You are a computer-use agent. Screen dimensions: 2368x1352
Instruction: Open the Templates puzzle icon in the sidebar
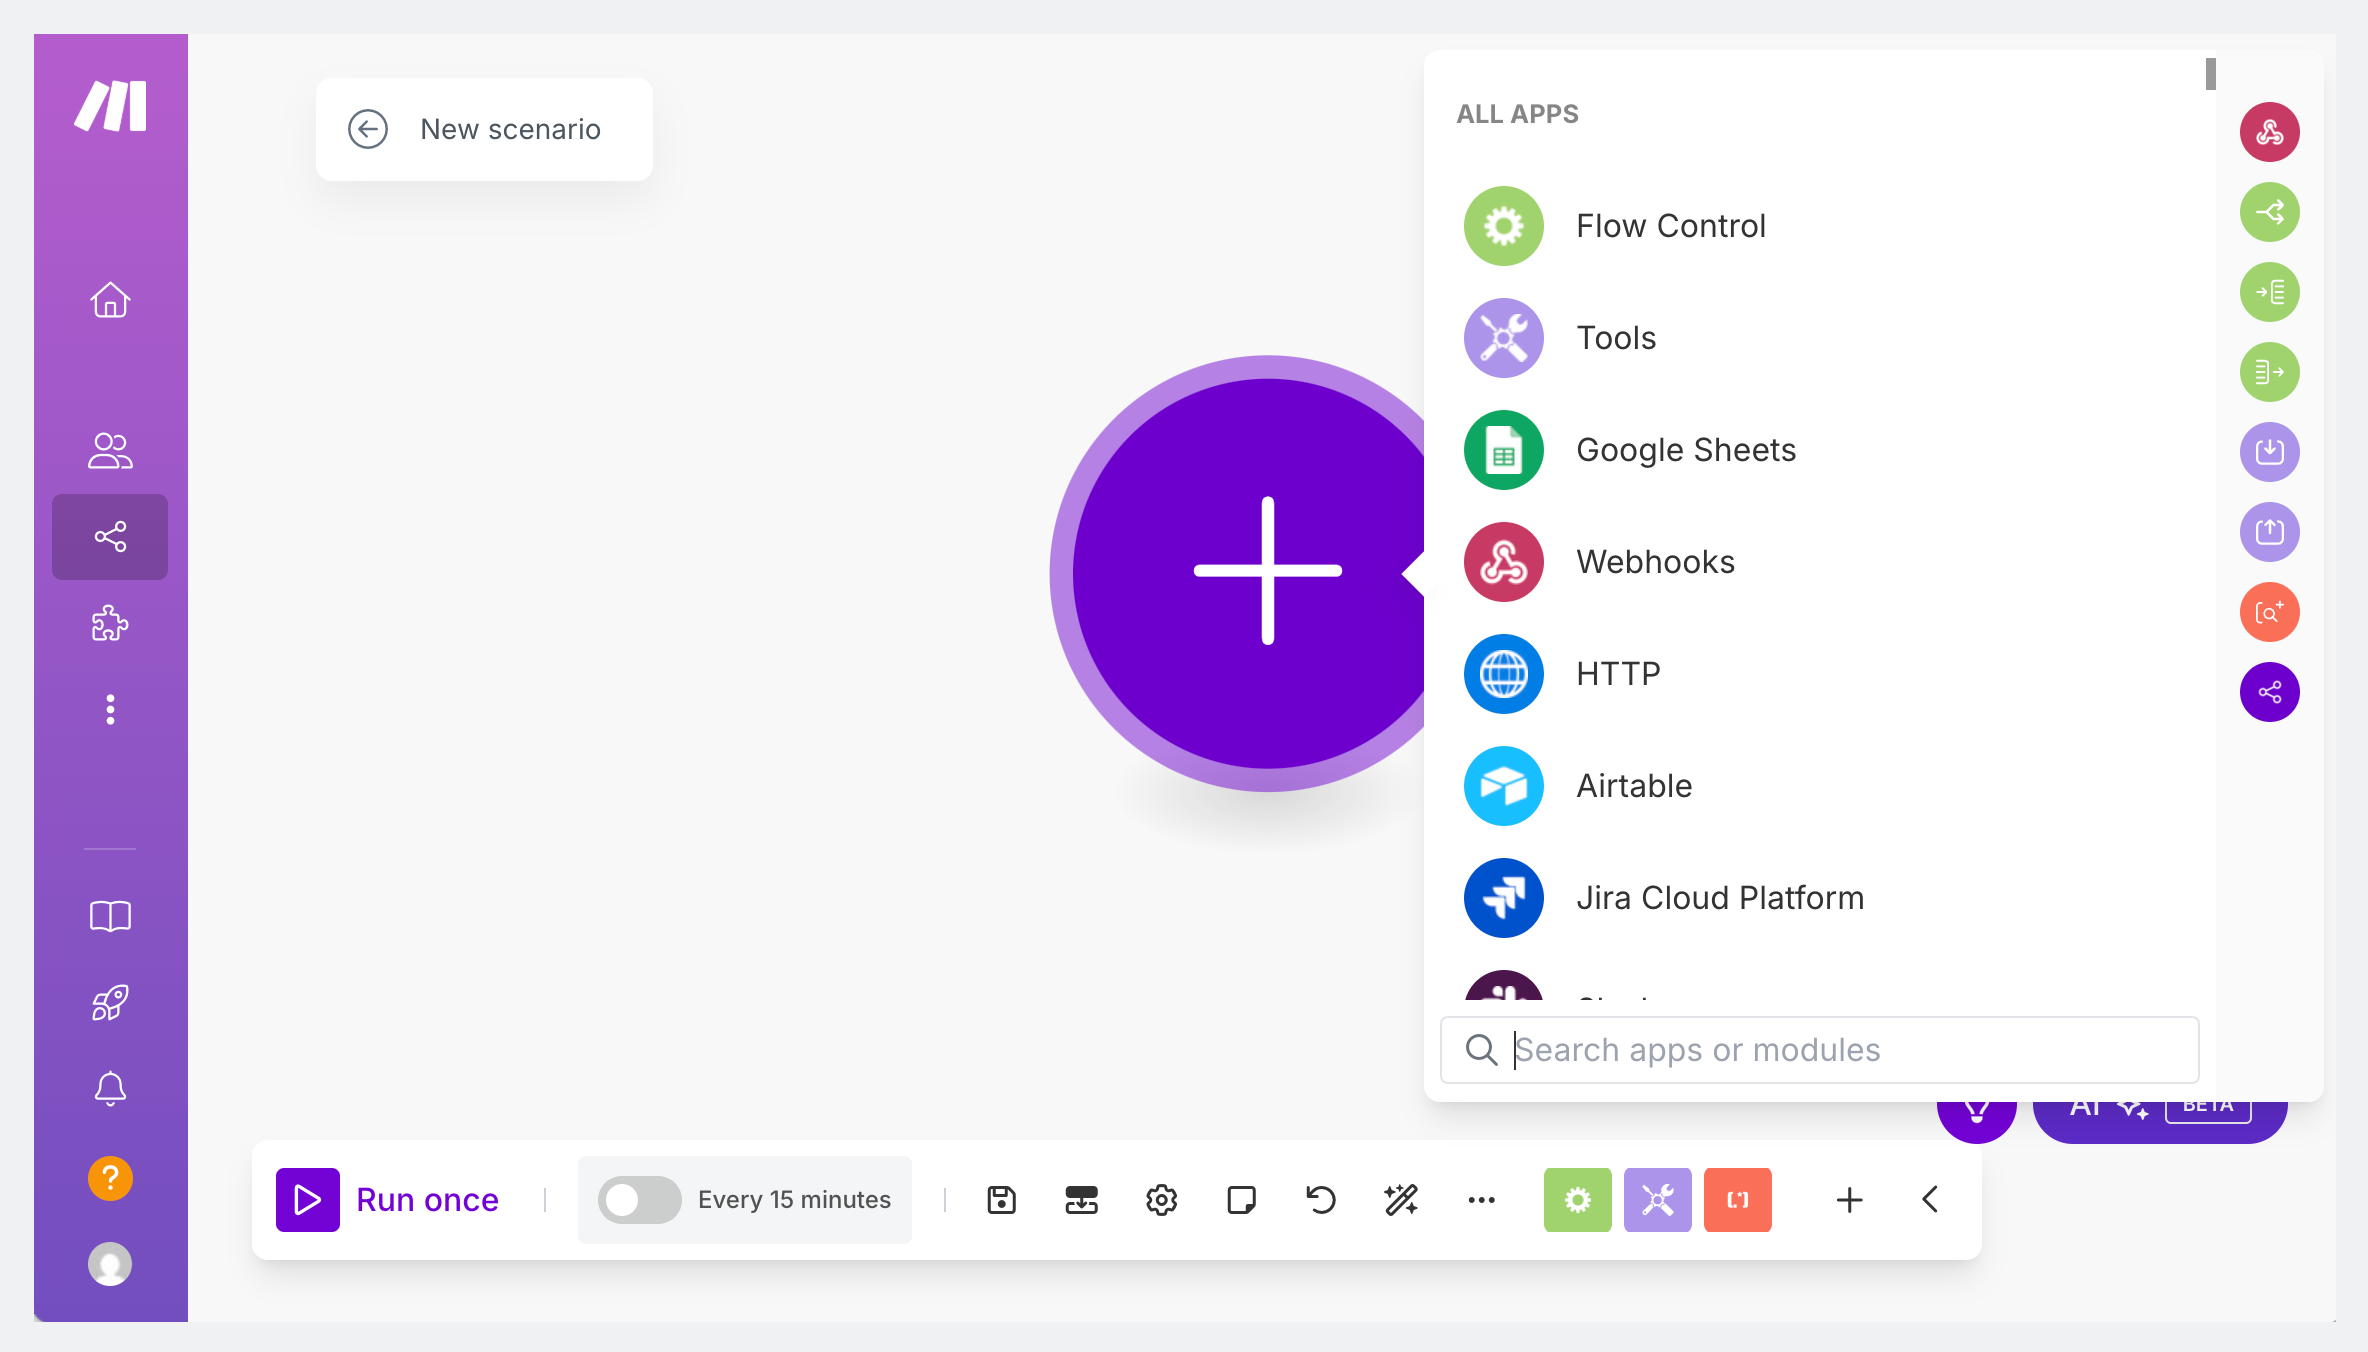click(x=110, y=622)
